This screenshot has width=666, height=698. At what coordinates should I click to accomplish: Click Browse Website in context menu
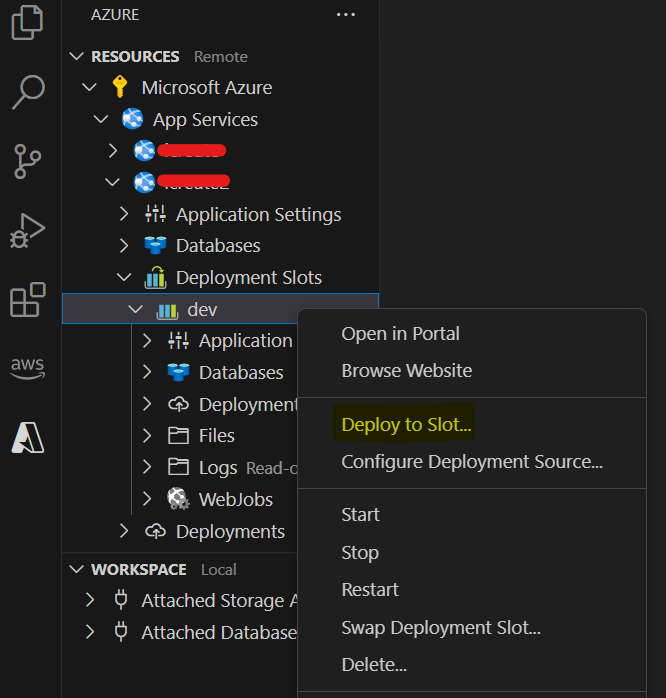[x=406, y=371]
